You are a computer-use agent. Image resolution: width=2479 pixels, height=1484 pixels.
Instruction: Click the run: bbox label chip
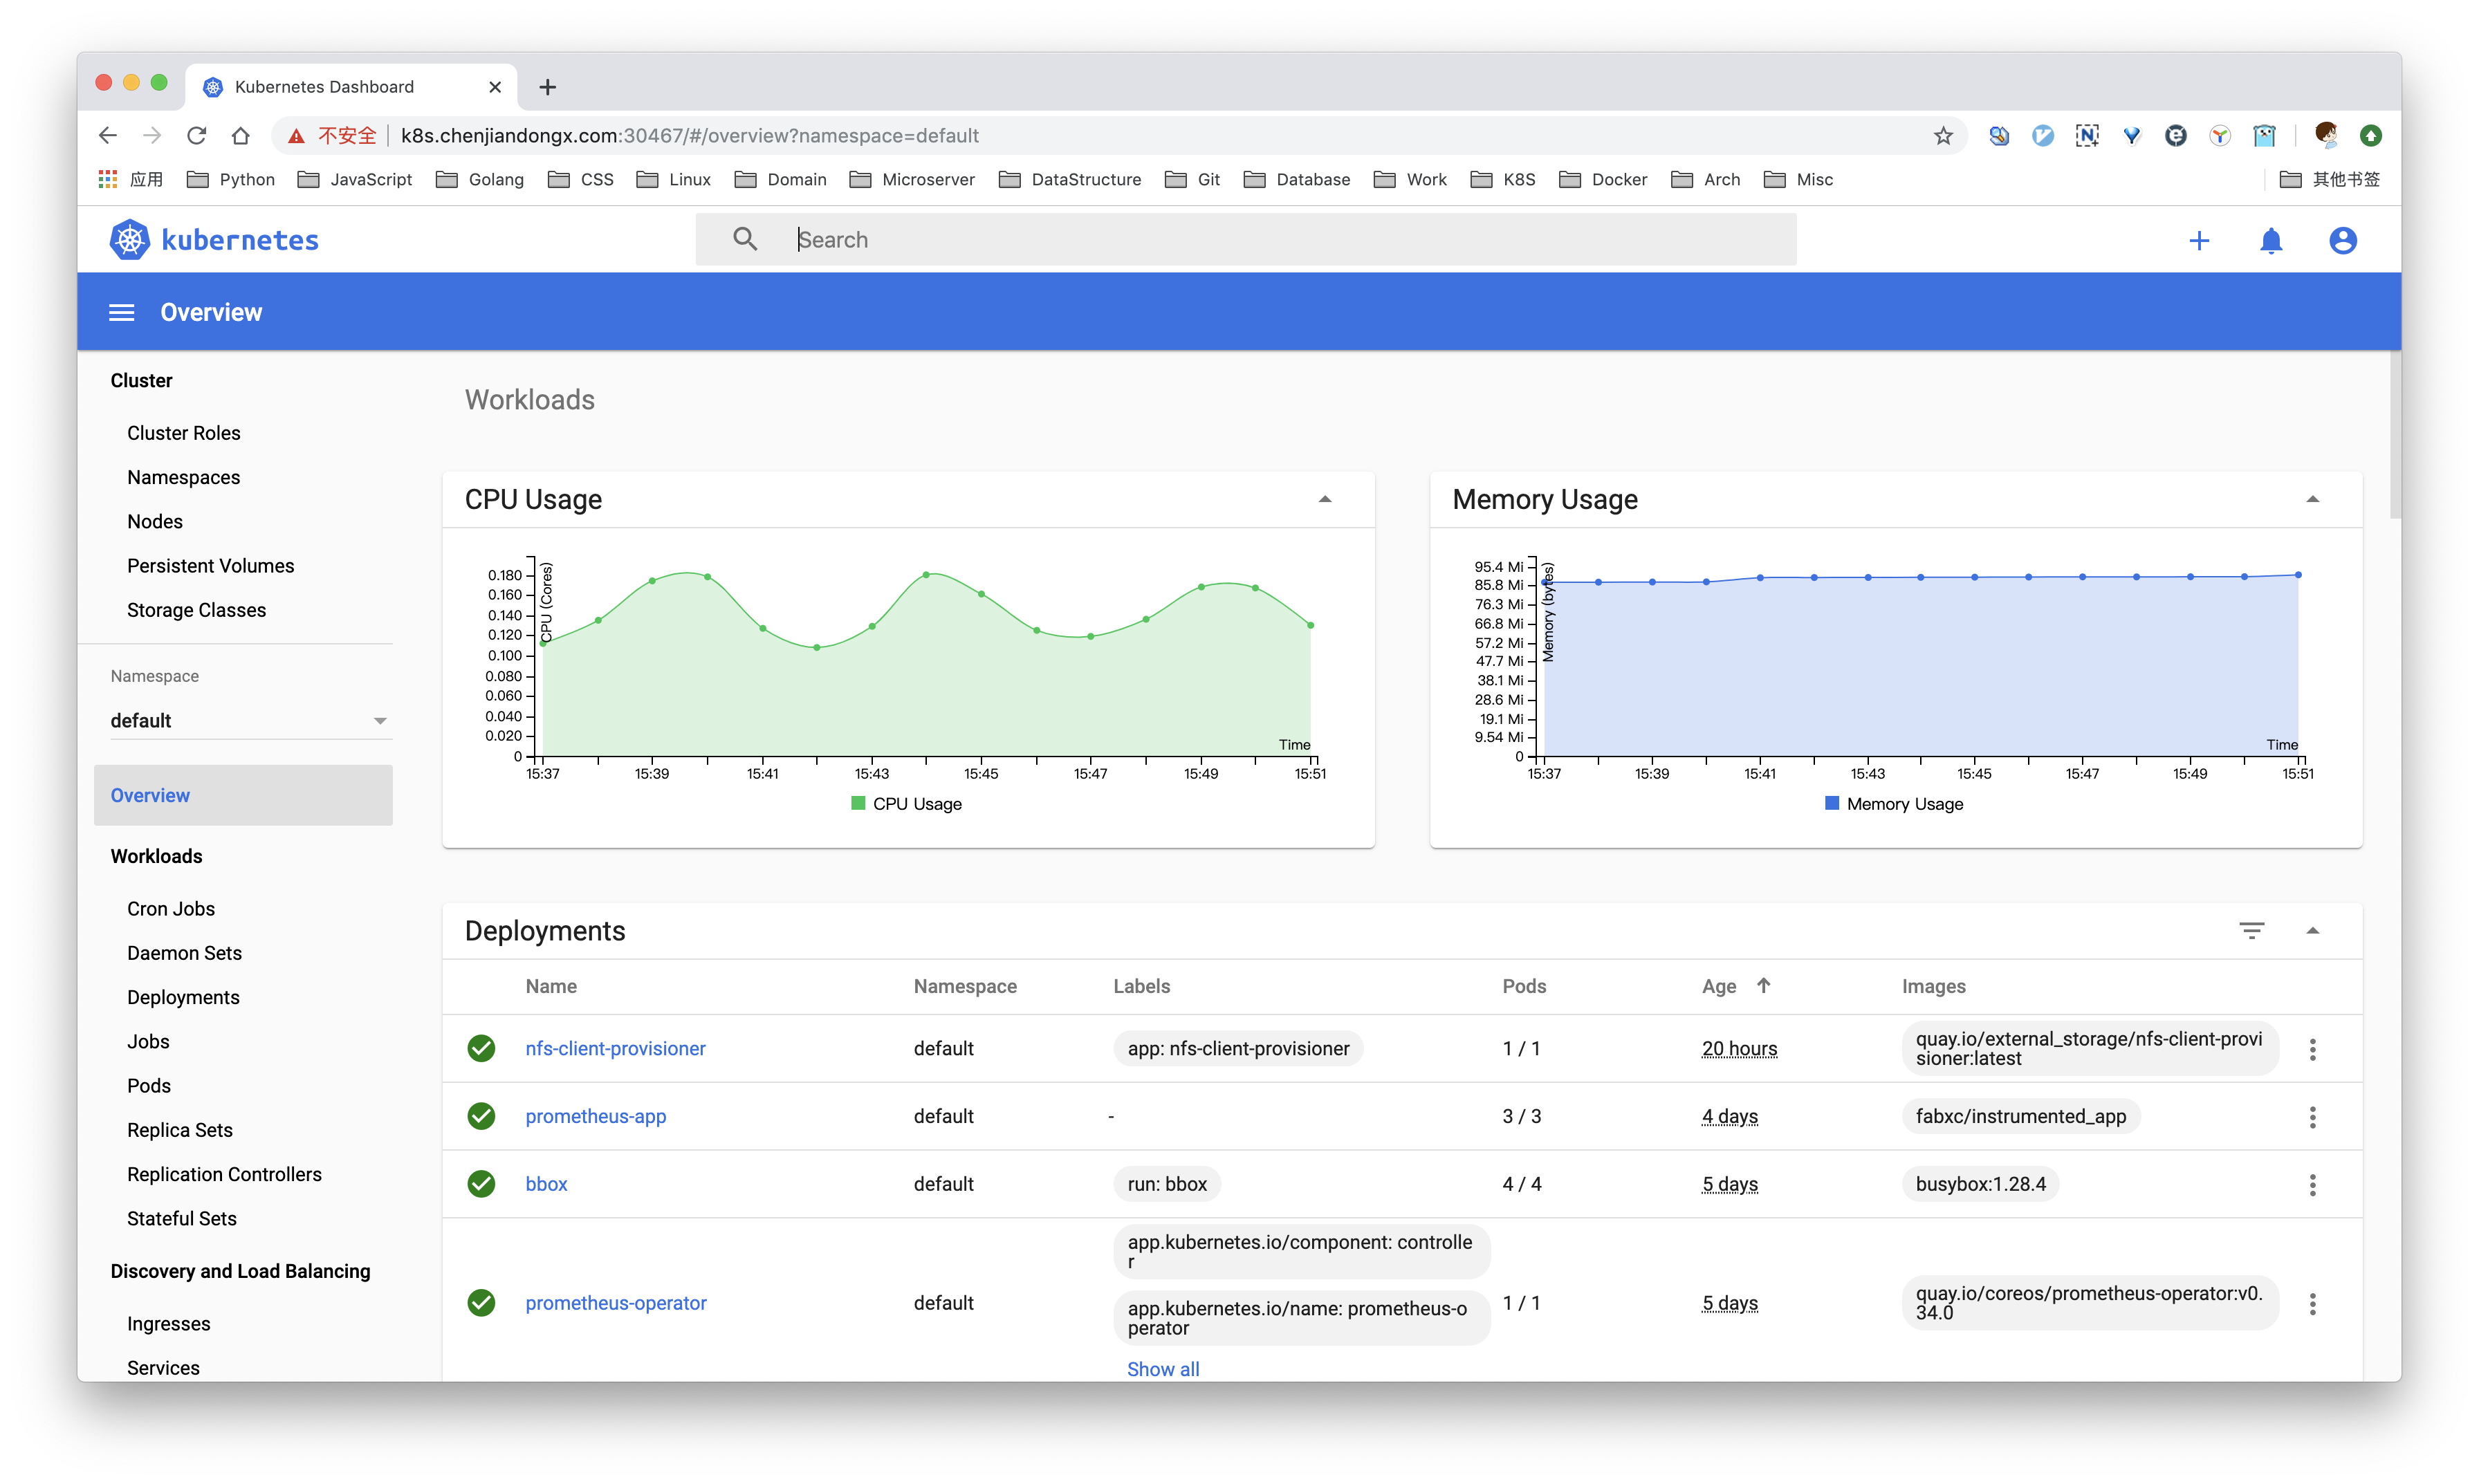coord(1167,1185)
